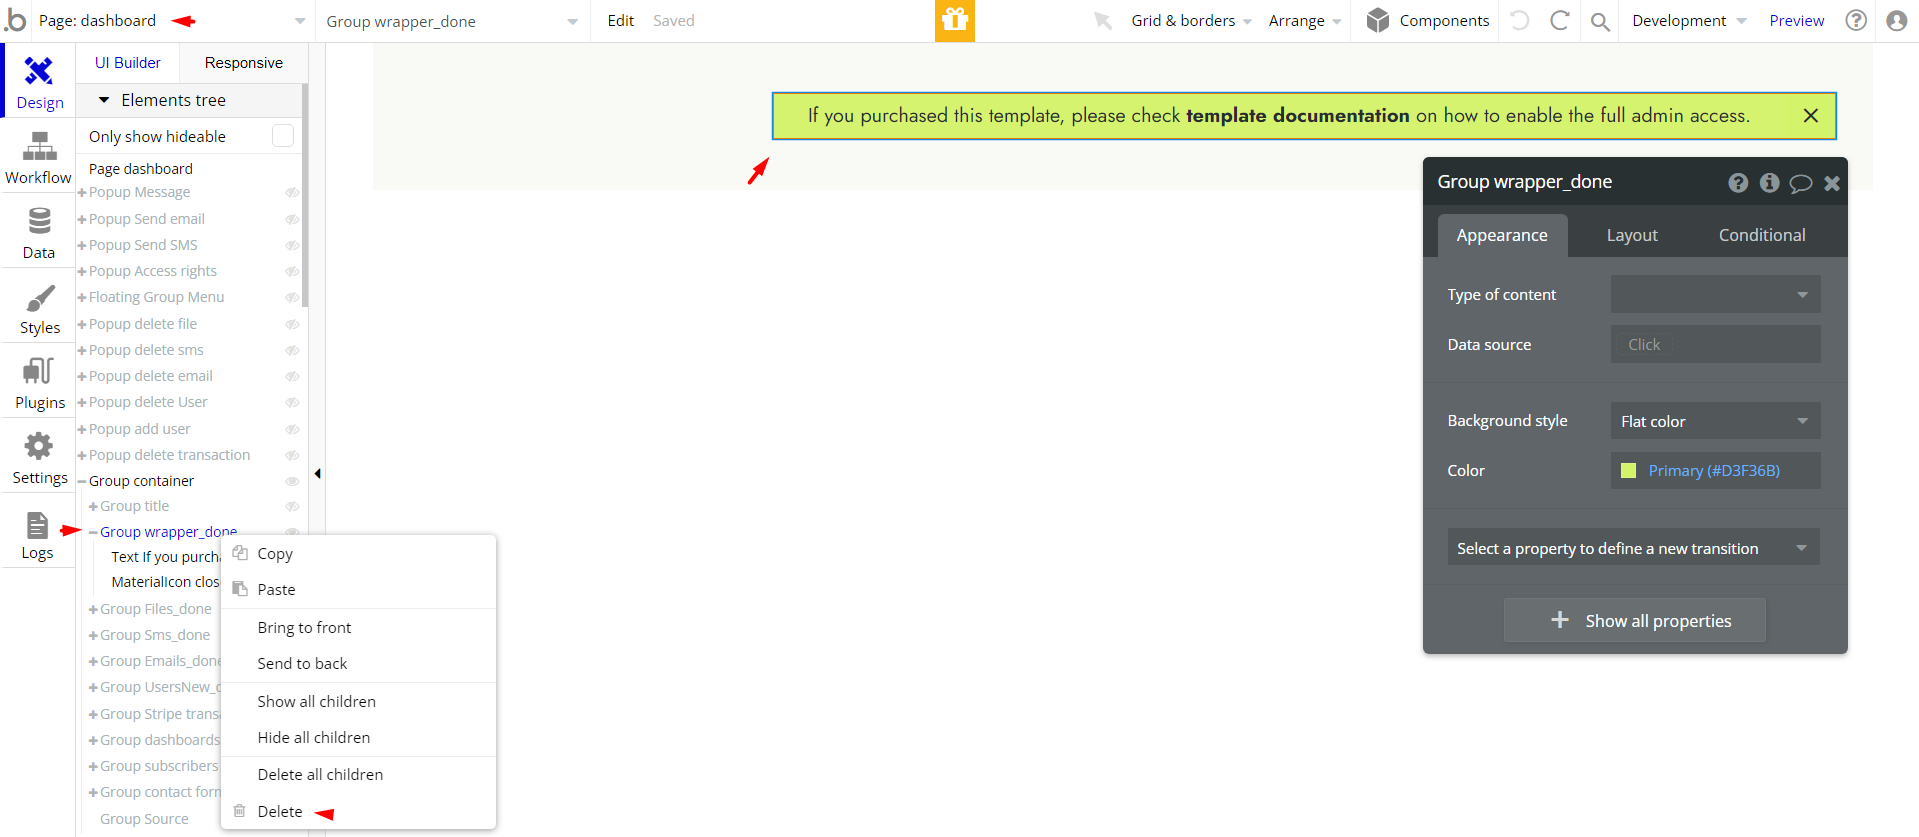1919x837 pixels.
Task: Open the Type of content dropdown
Action: tap(1715, 294)
